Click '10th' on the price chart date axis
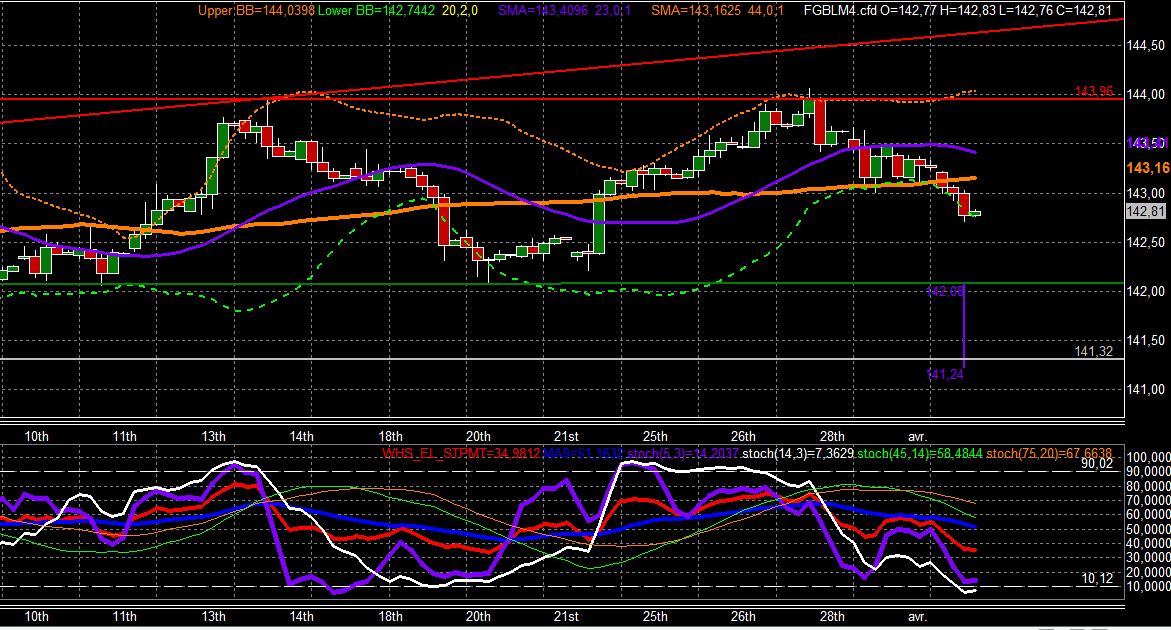The width and height of the screenshot is (1171, 630). [37, 436]
